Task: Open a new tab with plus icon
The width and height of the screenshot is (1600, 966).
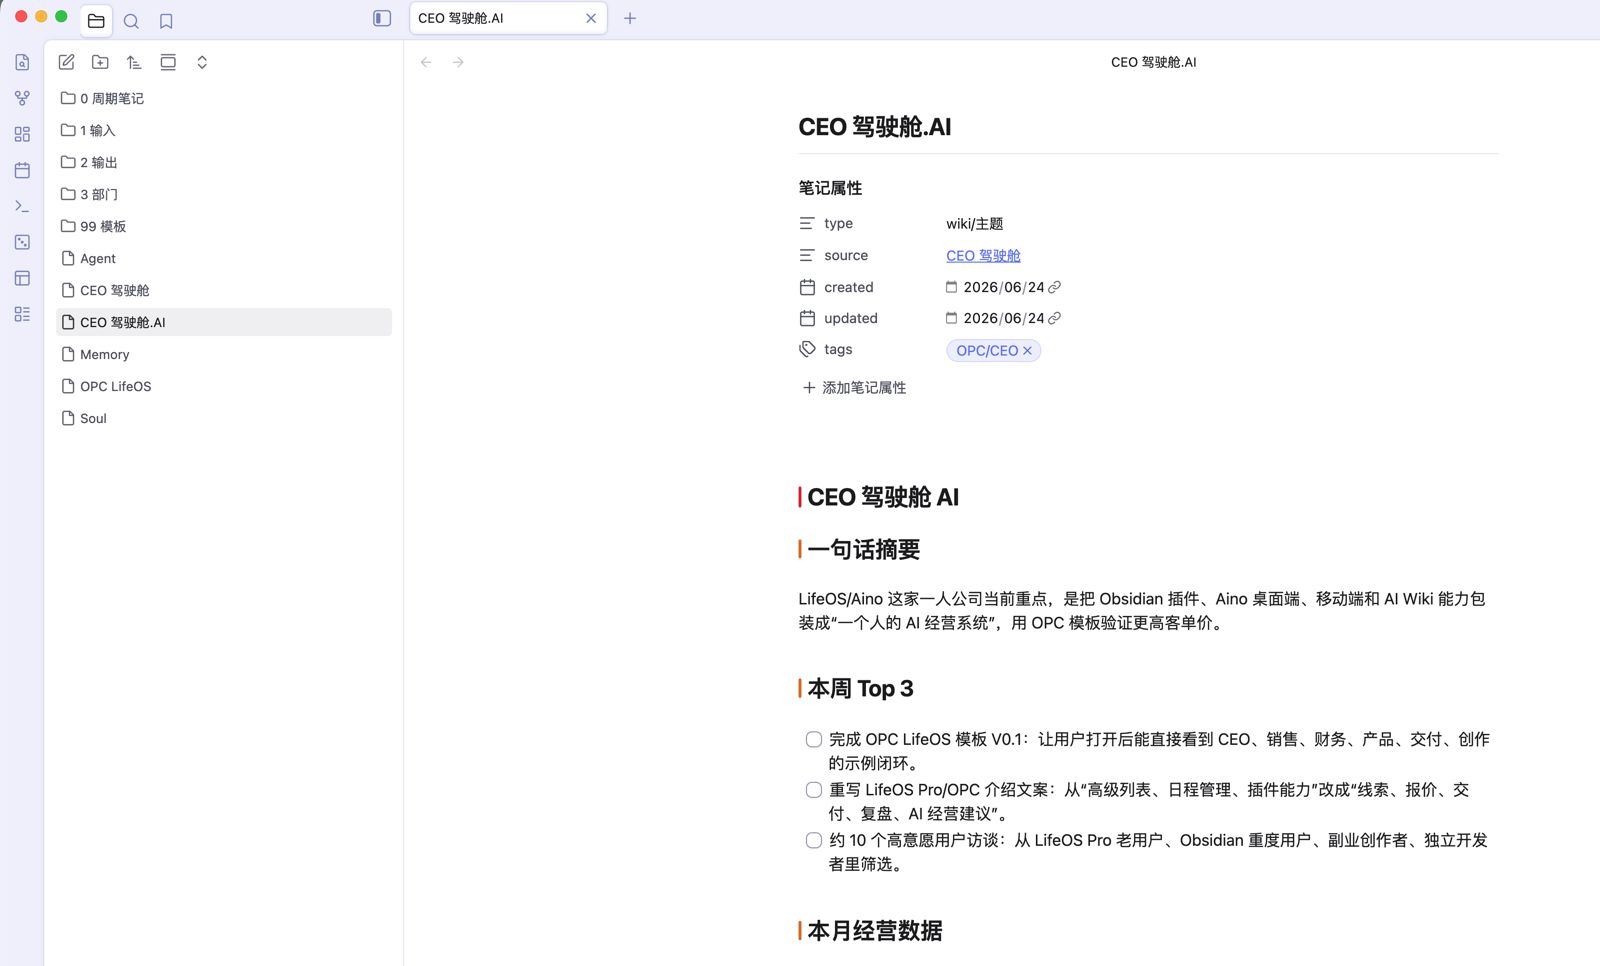Action: (630, 18)
